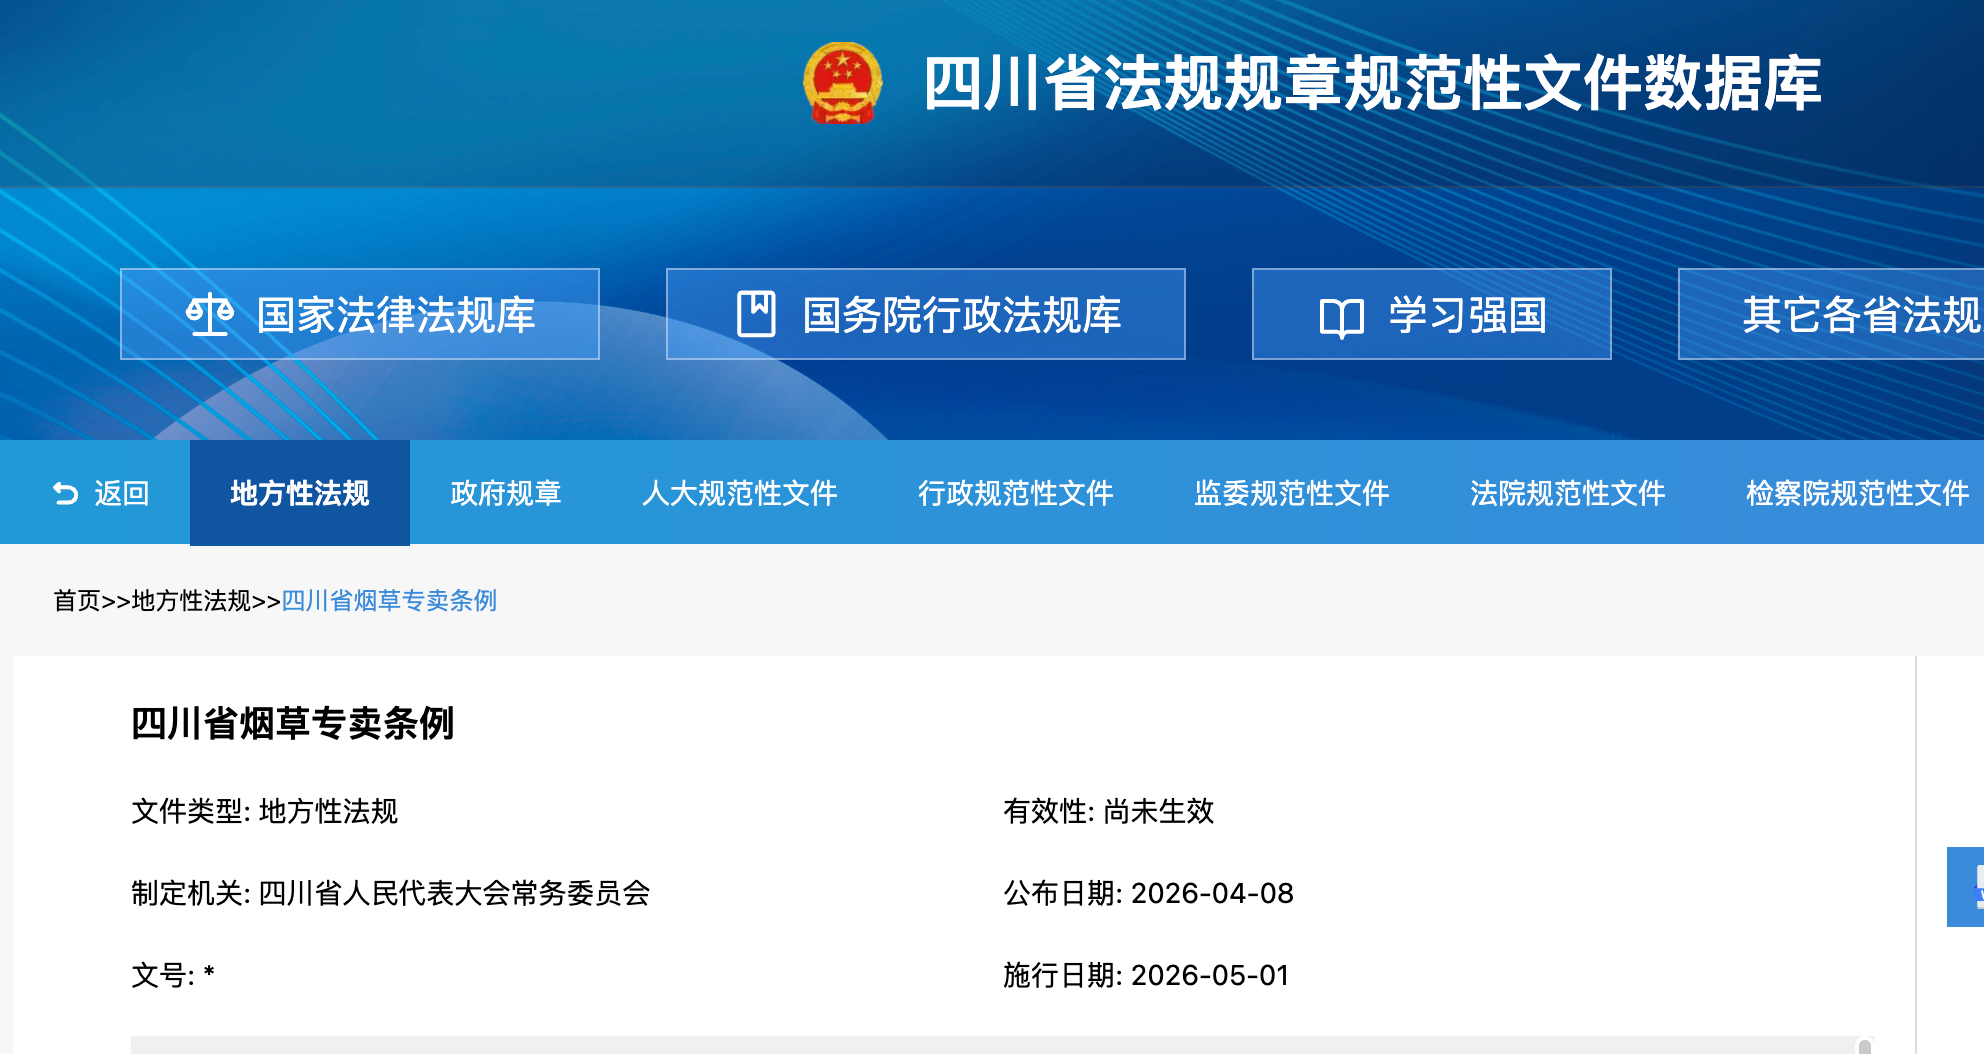Select the 检察院规范性文件 tab
Image resolution: width=1984 pixels, height=1054 pixels.
1856,493
